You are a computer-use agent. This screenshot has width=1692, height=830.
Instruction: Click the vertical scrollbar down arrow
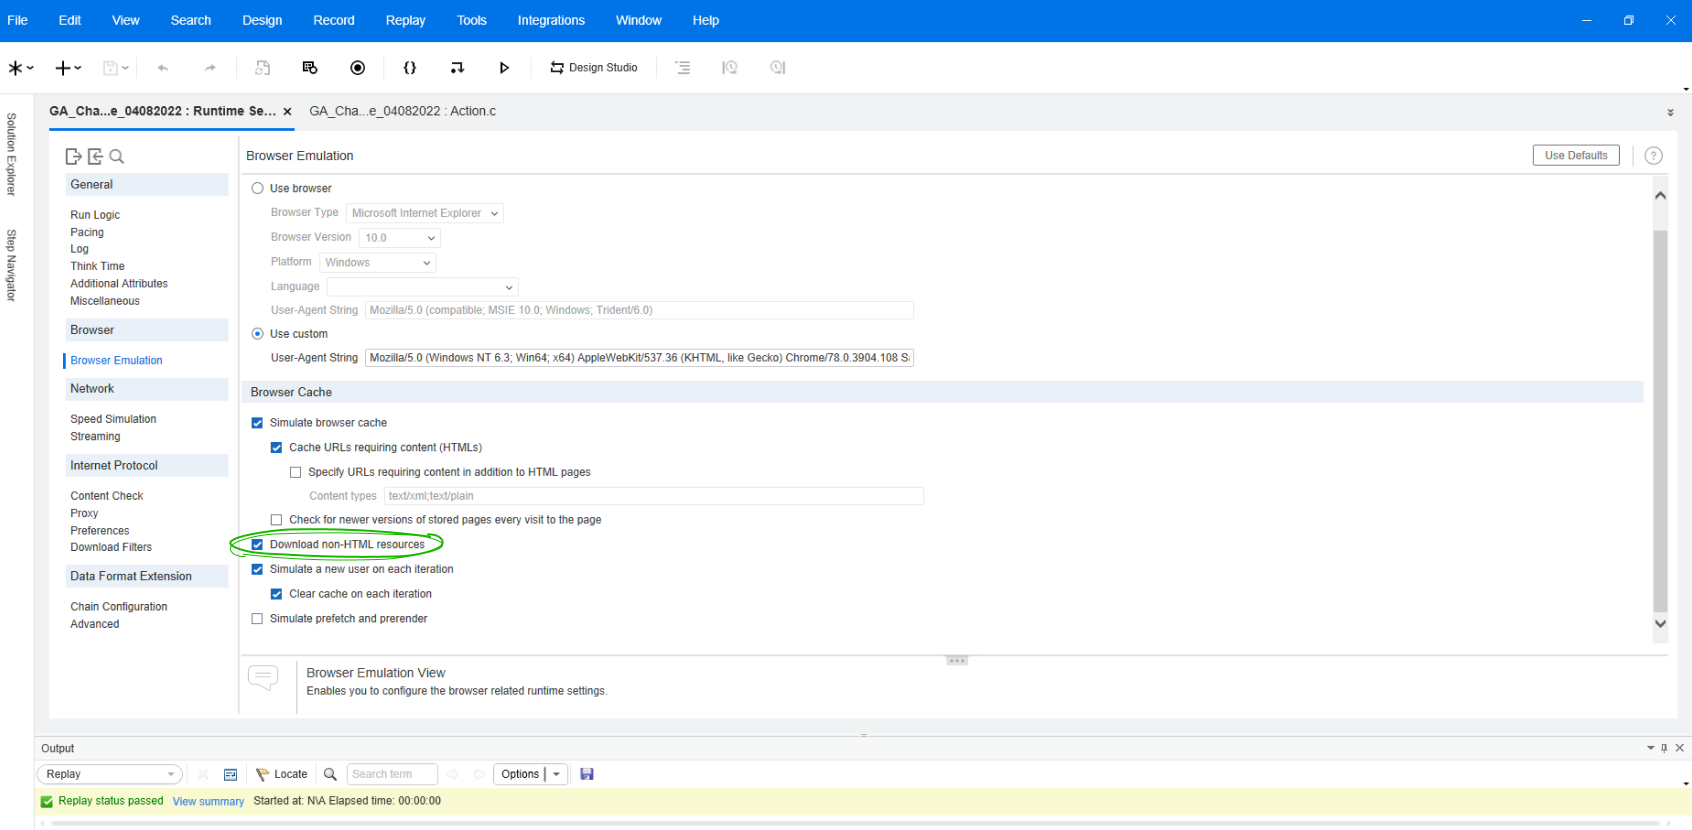click(x=1660, y=623)
